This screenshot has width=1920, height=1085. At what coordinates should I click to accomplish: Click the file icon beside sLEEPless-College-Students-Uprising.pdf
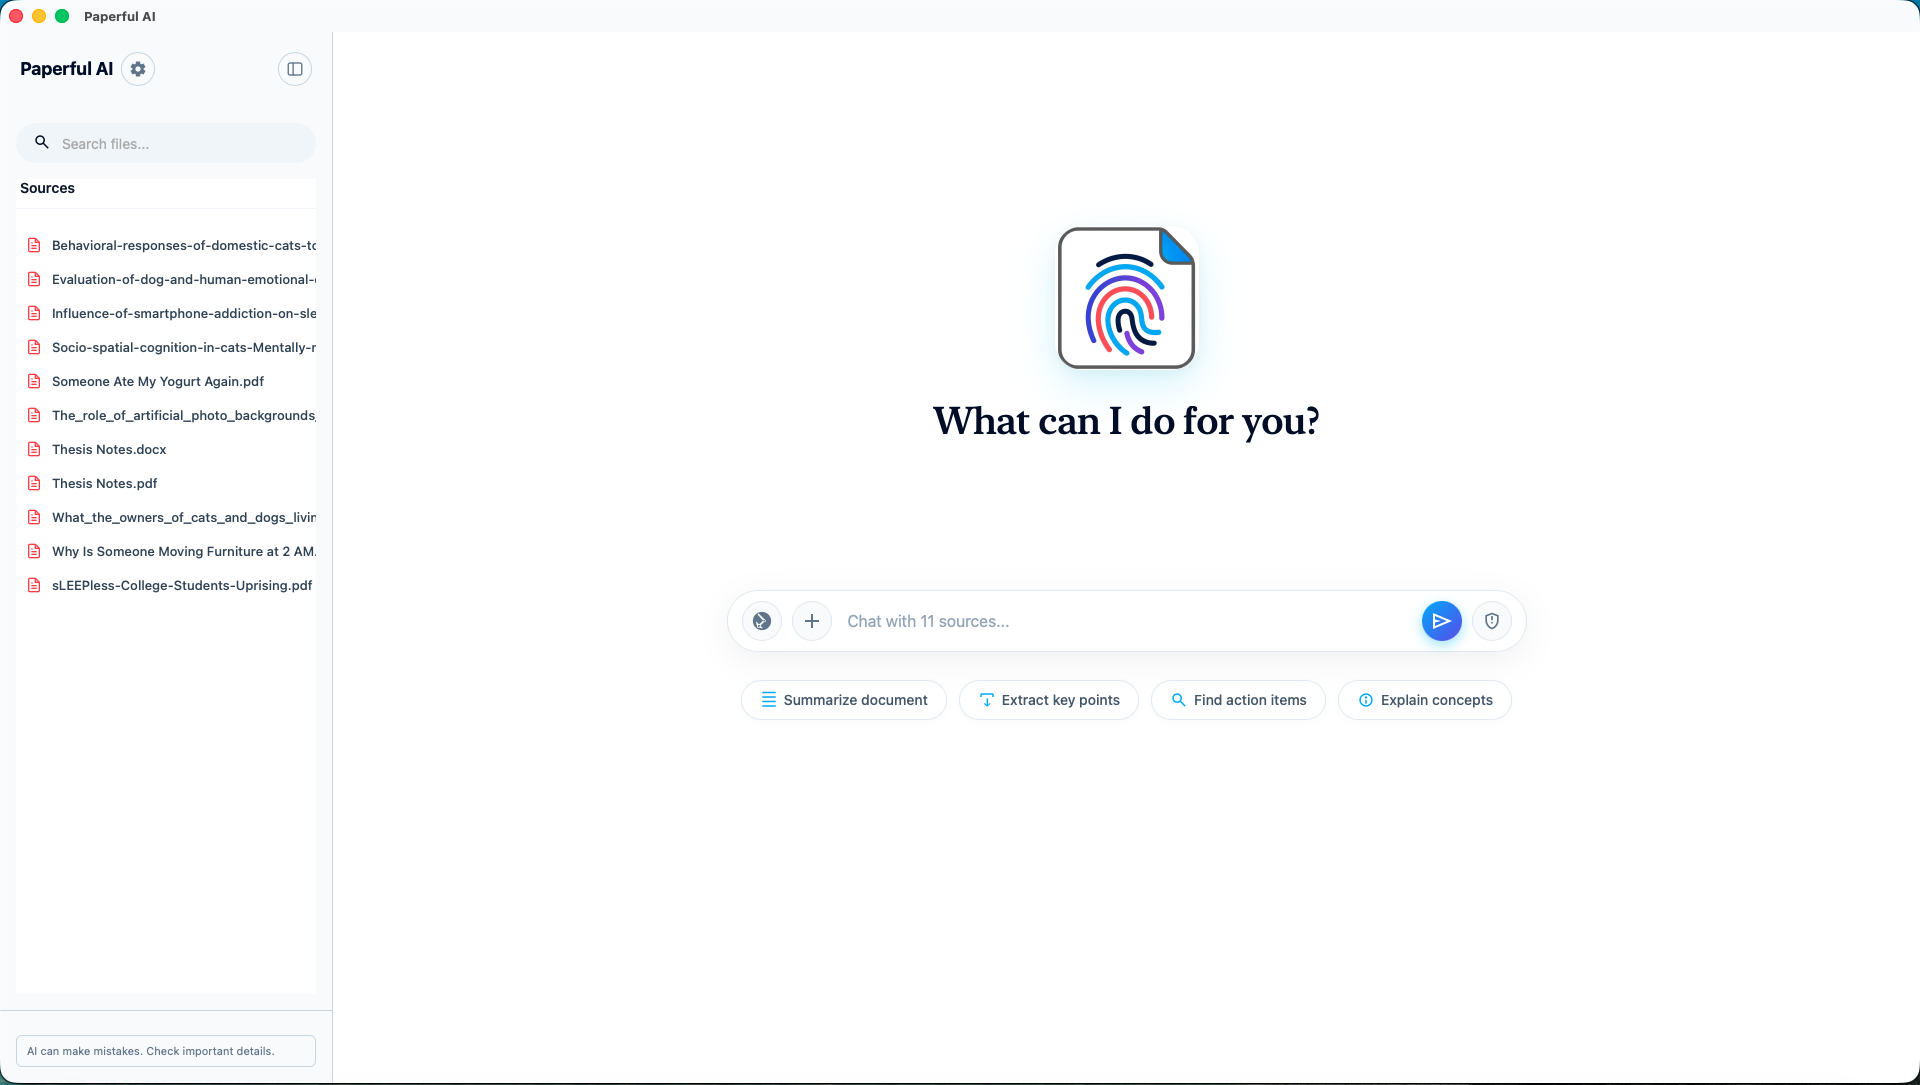[34, 585]
